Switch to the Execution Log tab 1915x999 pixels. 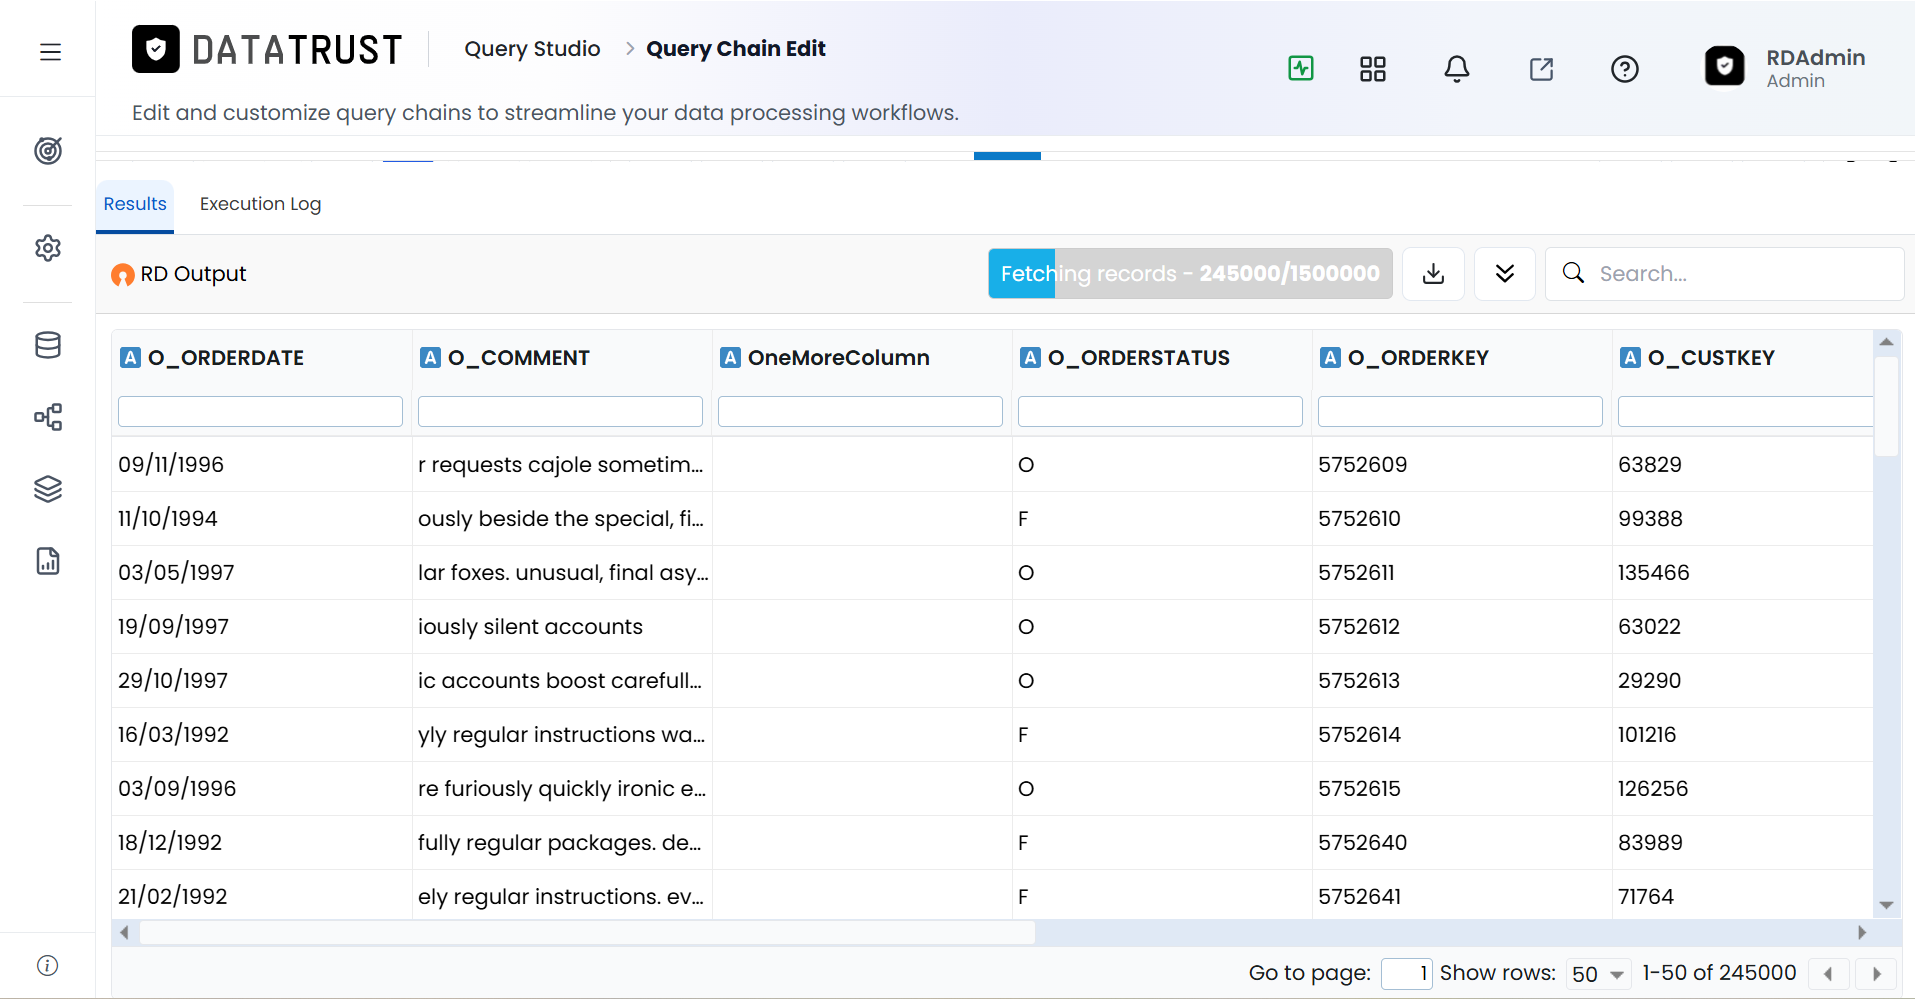click(x=260, y=204)
